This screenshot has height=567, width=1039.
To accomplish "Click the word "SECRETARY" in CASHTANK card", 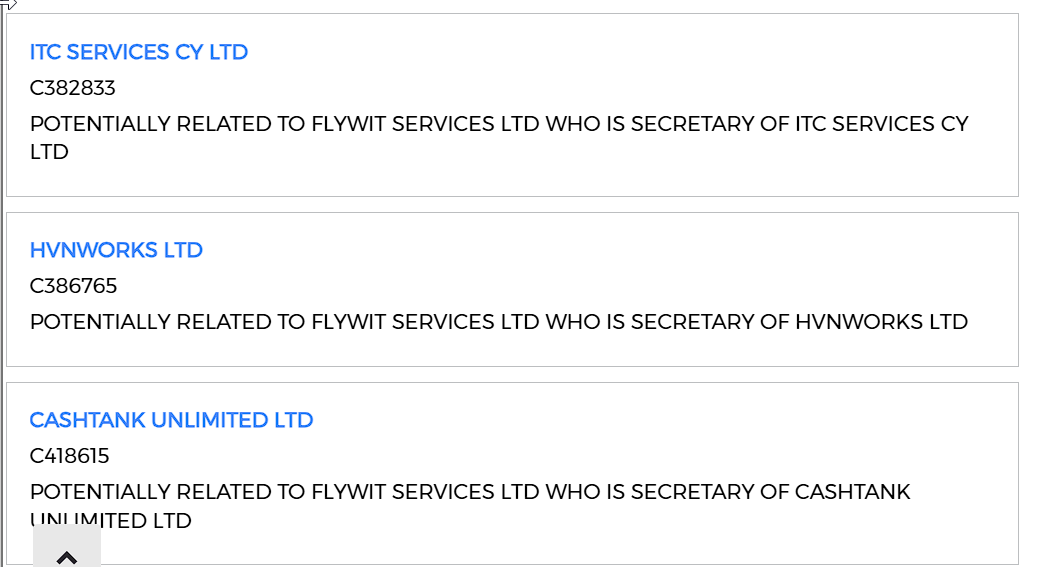I will click(x=696, y=492).
